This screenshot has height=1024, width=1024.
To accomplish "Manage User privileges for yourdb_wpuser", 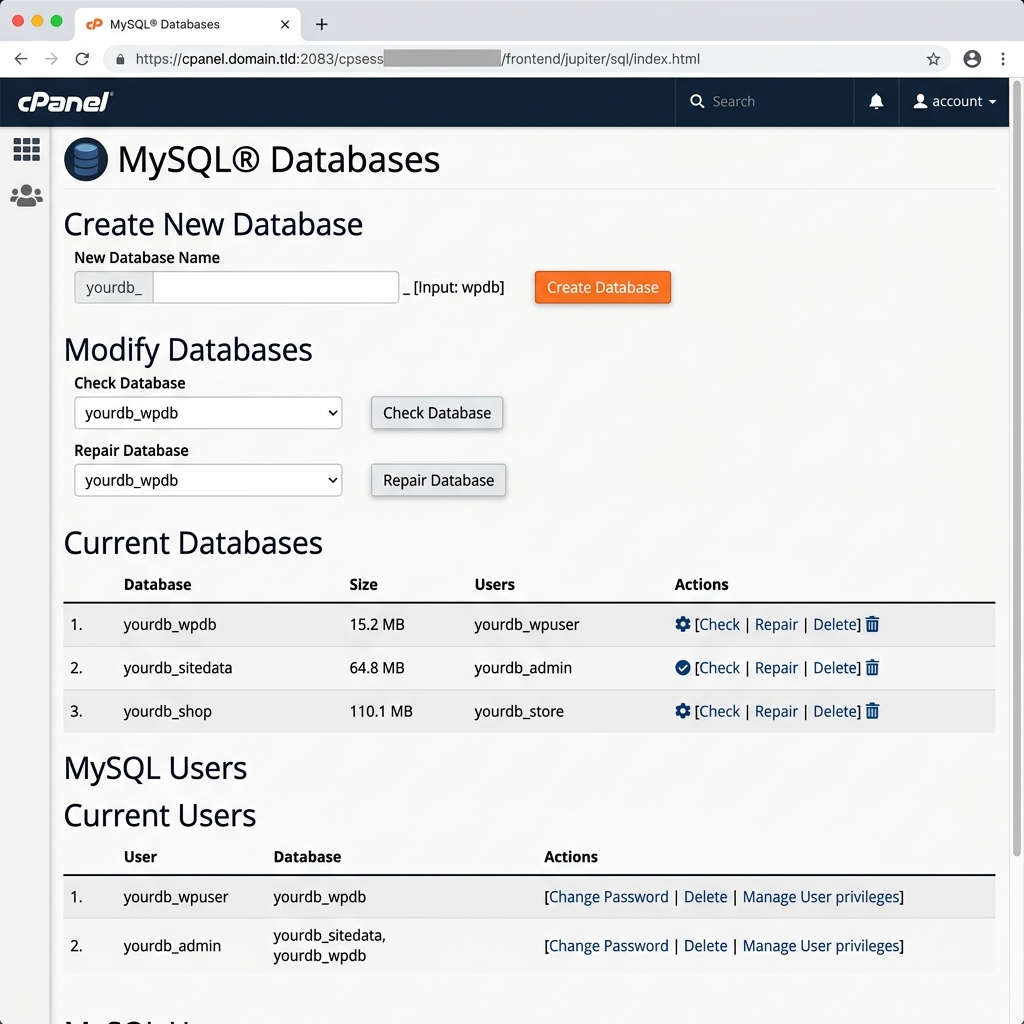I will coord(821,897).
